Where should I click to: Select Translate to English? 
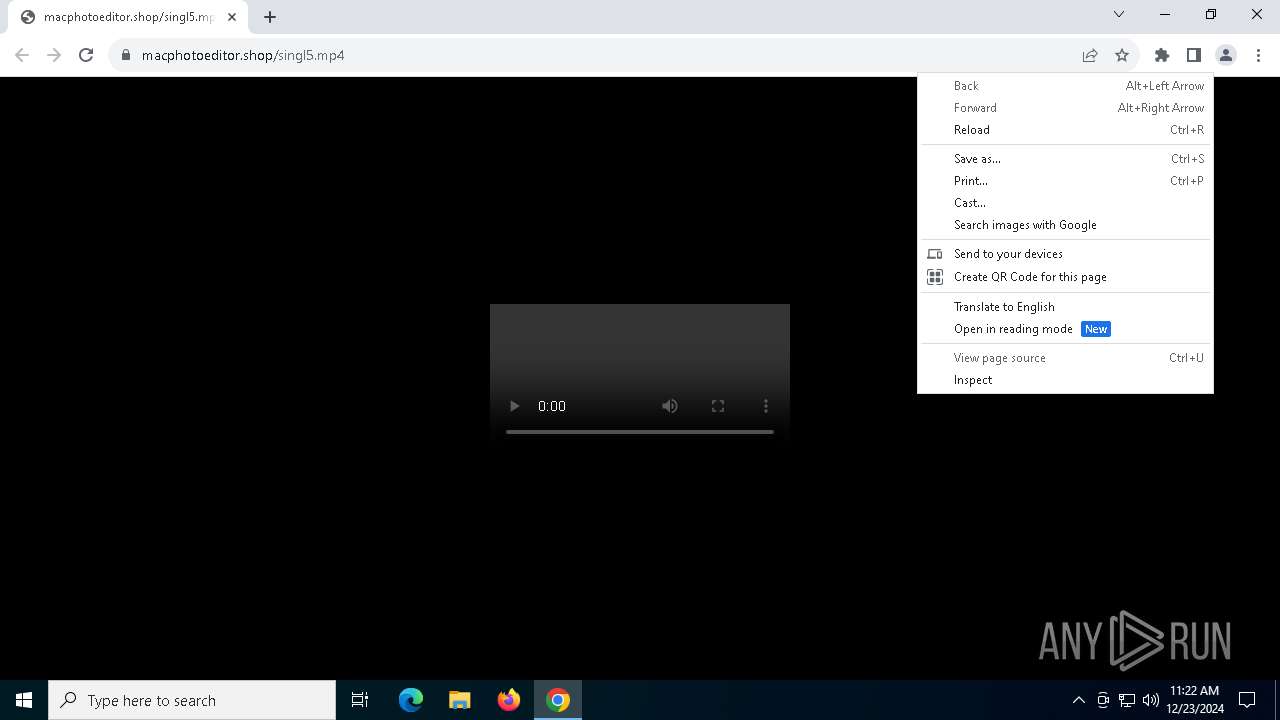point(1065,307)
